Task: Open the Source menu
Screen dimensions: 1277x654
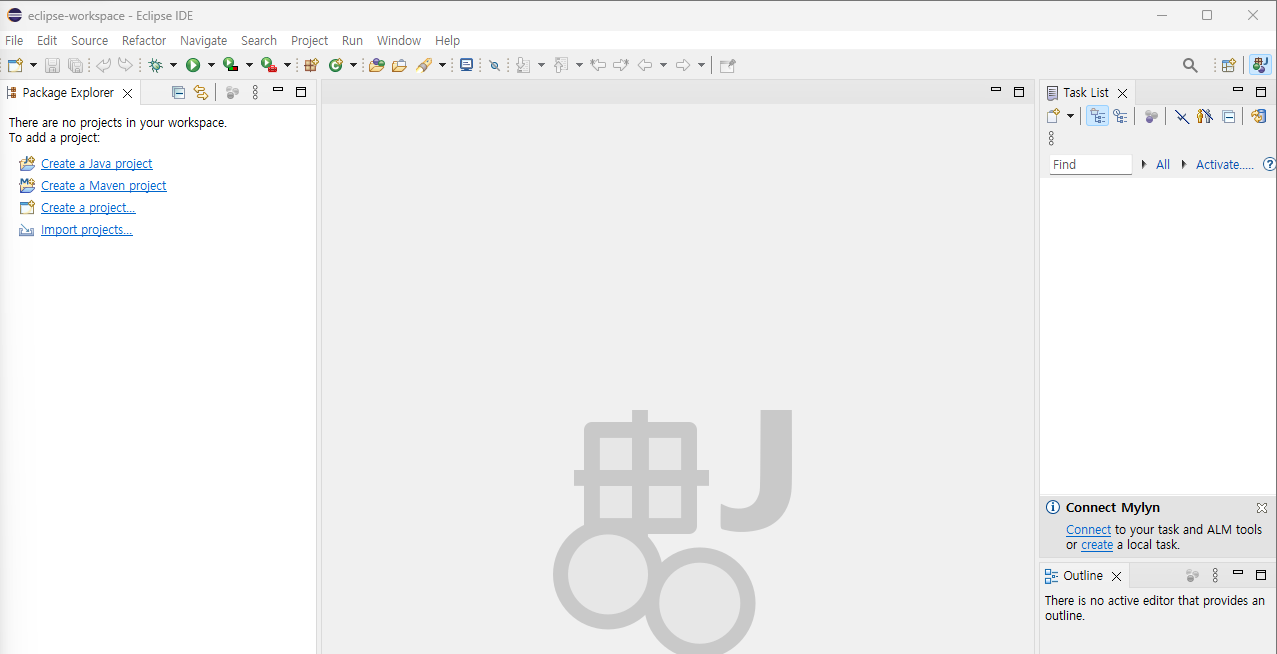Action: click(89, 40)
